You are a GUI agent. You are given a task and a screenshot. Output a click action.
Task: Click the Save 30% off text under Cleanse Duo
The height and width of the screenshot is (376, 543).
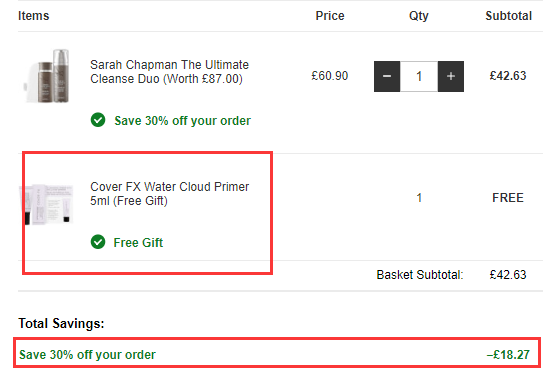183,121
